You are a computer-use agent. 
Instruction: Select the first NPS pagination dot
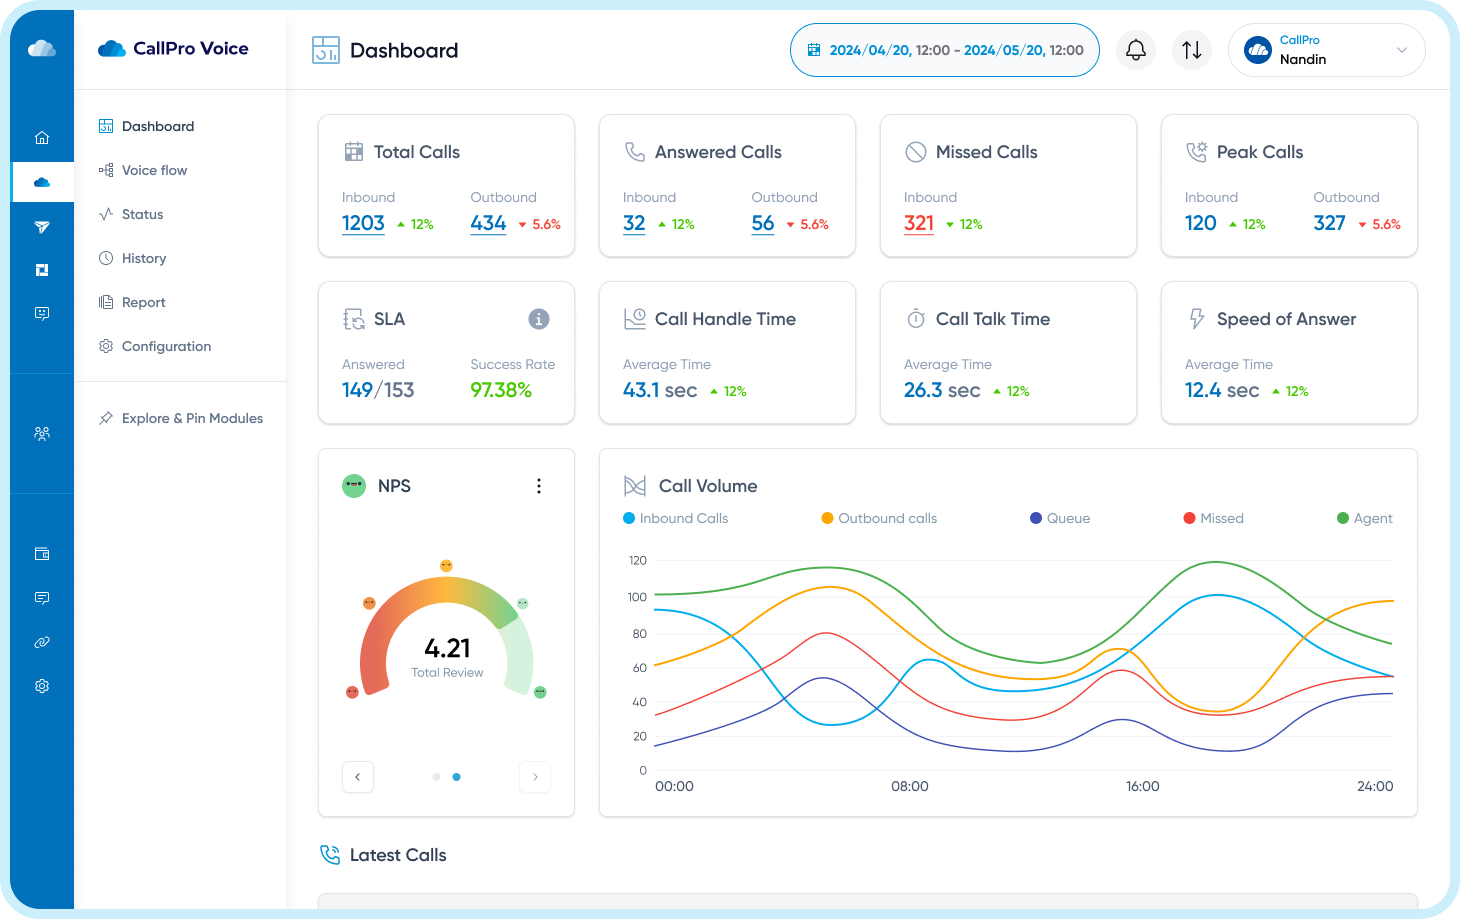point(437,777)
